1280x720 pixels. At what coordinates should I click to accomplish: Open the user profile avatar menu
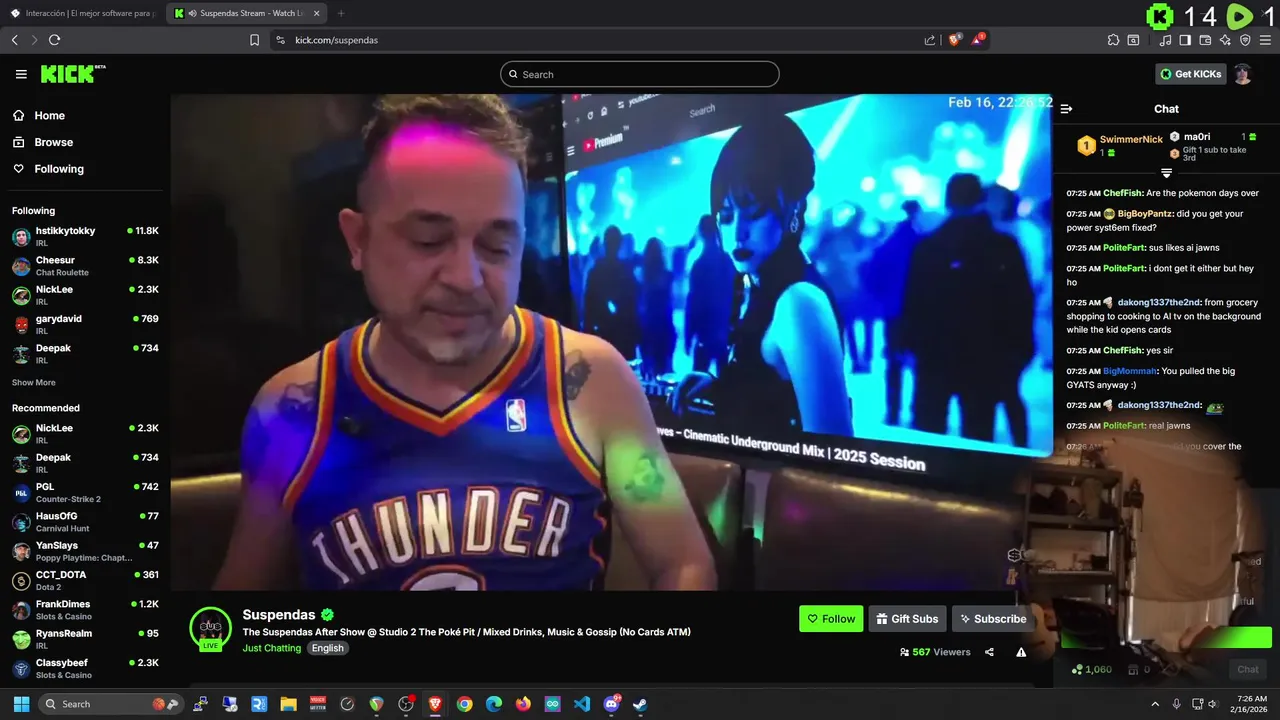[x=1242, y=74]
